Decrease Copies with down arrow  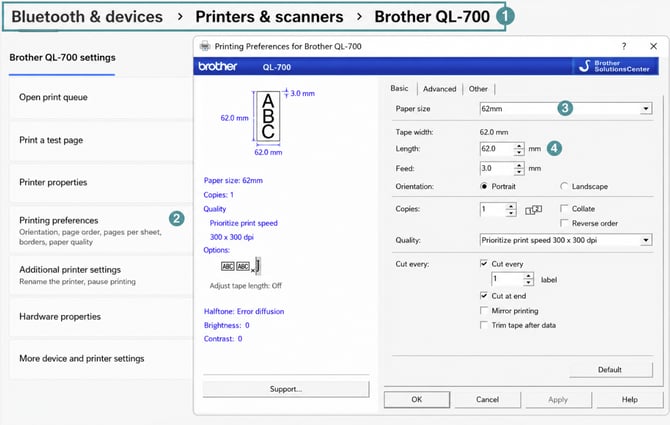(511, 213)
